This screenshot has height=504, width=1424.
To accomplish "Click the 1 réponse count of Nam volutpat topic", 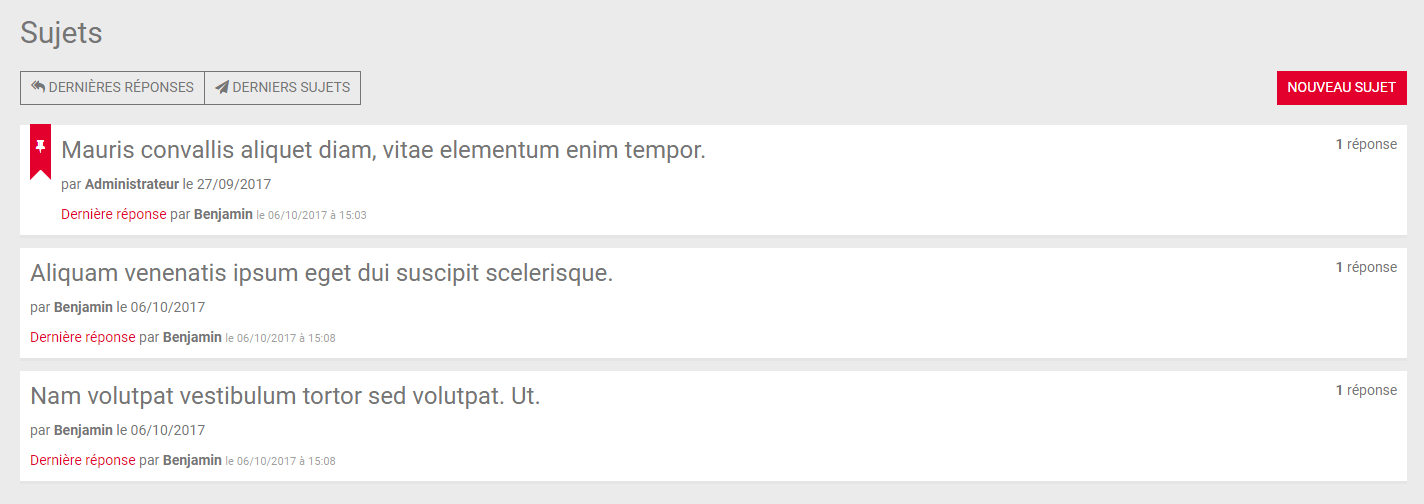I will coord(1366,390).
